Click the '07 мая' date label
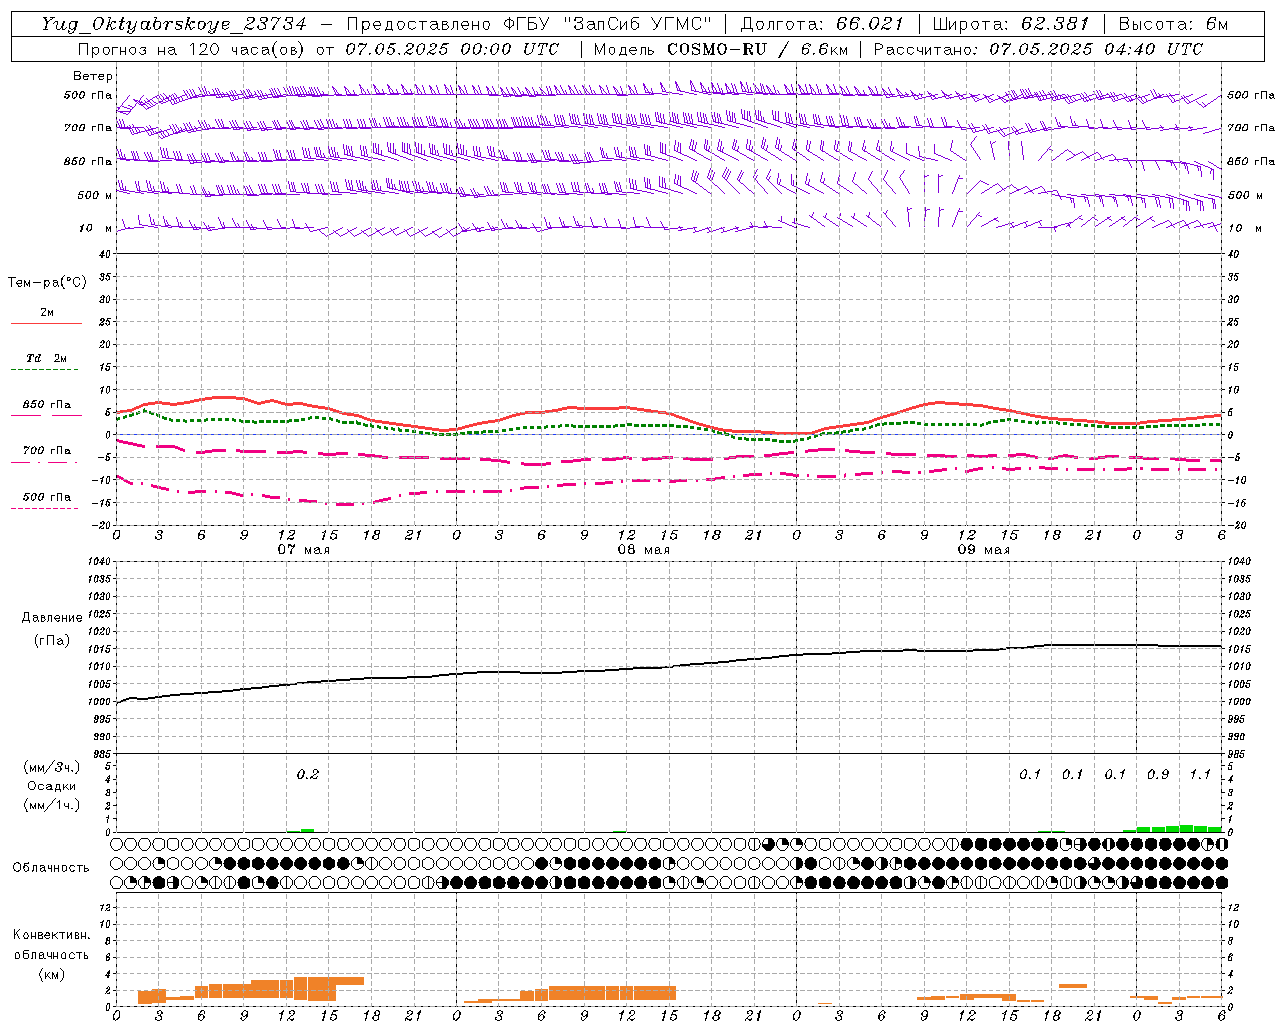 tap(303, 550)
